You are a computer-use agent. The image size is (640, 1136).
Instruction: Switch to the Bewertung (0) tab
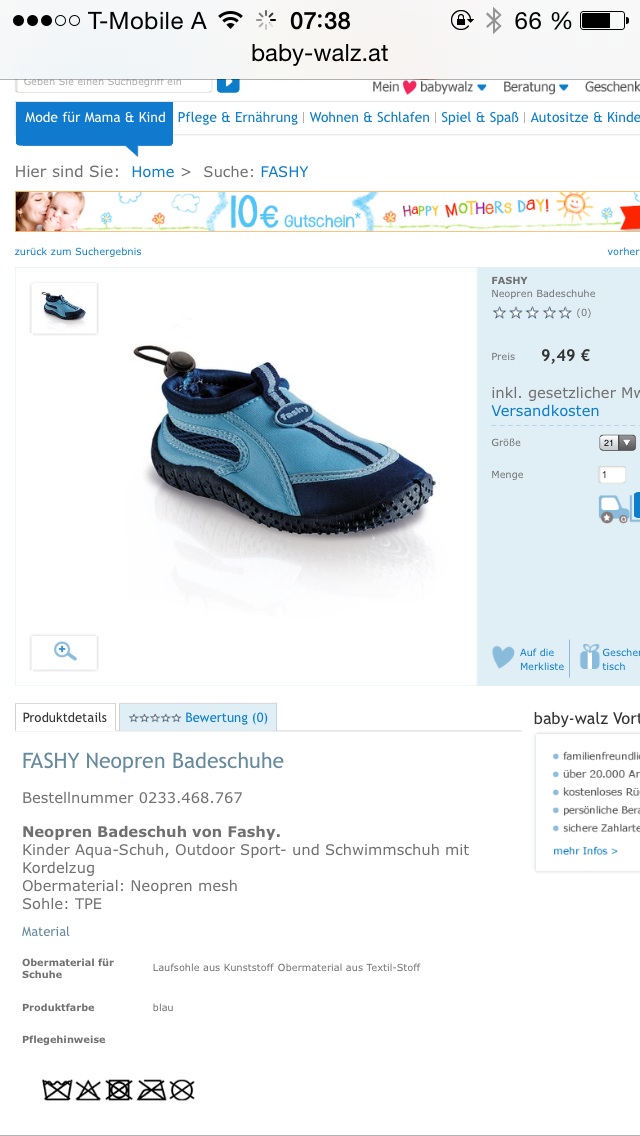click(x=198, y=717)
